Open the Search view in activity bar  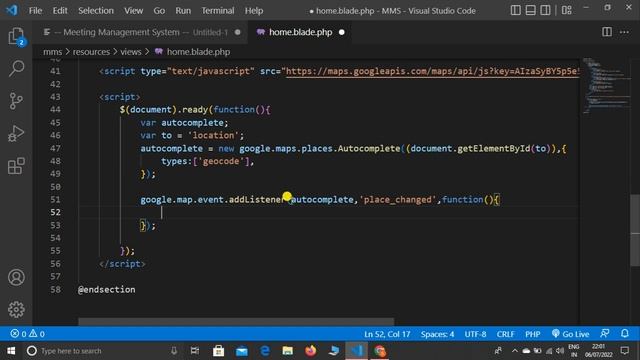pos(16,68)
